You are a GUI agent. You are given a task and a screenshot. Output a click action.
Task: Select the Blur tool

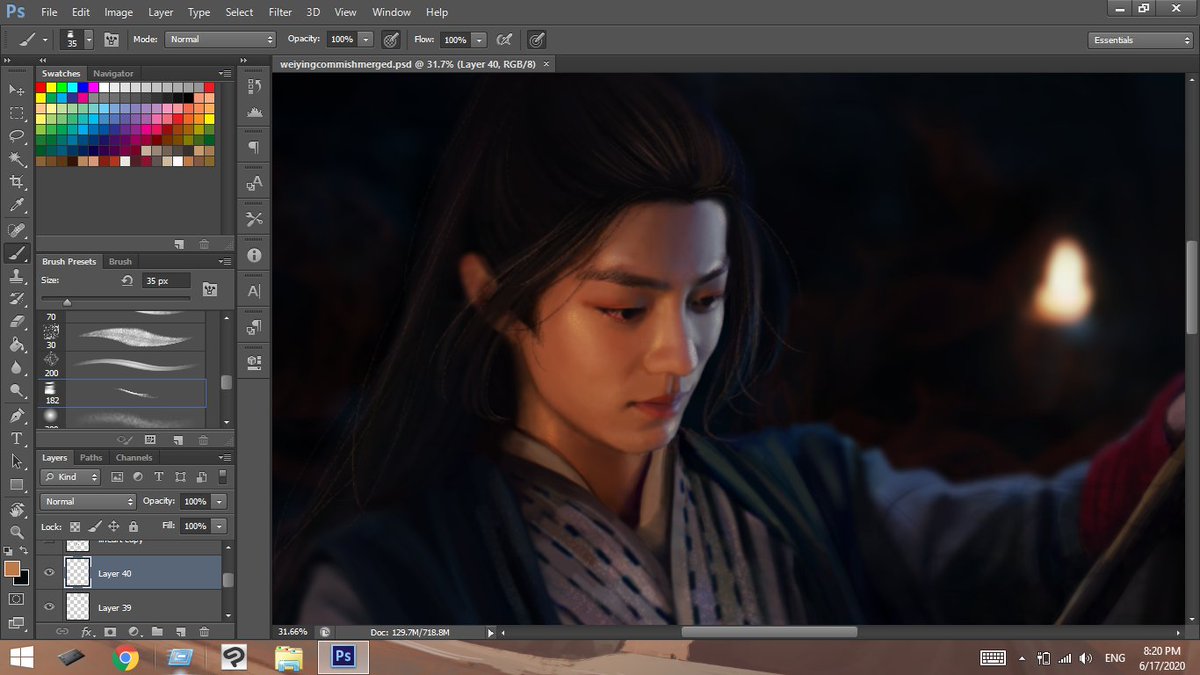pyautogui.click(x=16, y=367)
